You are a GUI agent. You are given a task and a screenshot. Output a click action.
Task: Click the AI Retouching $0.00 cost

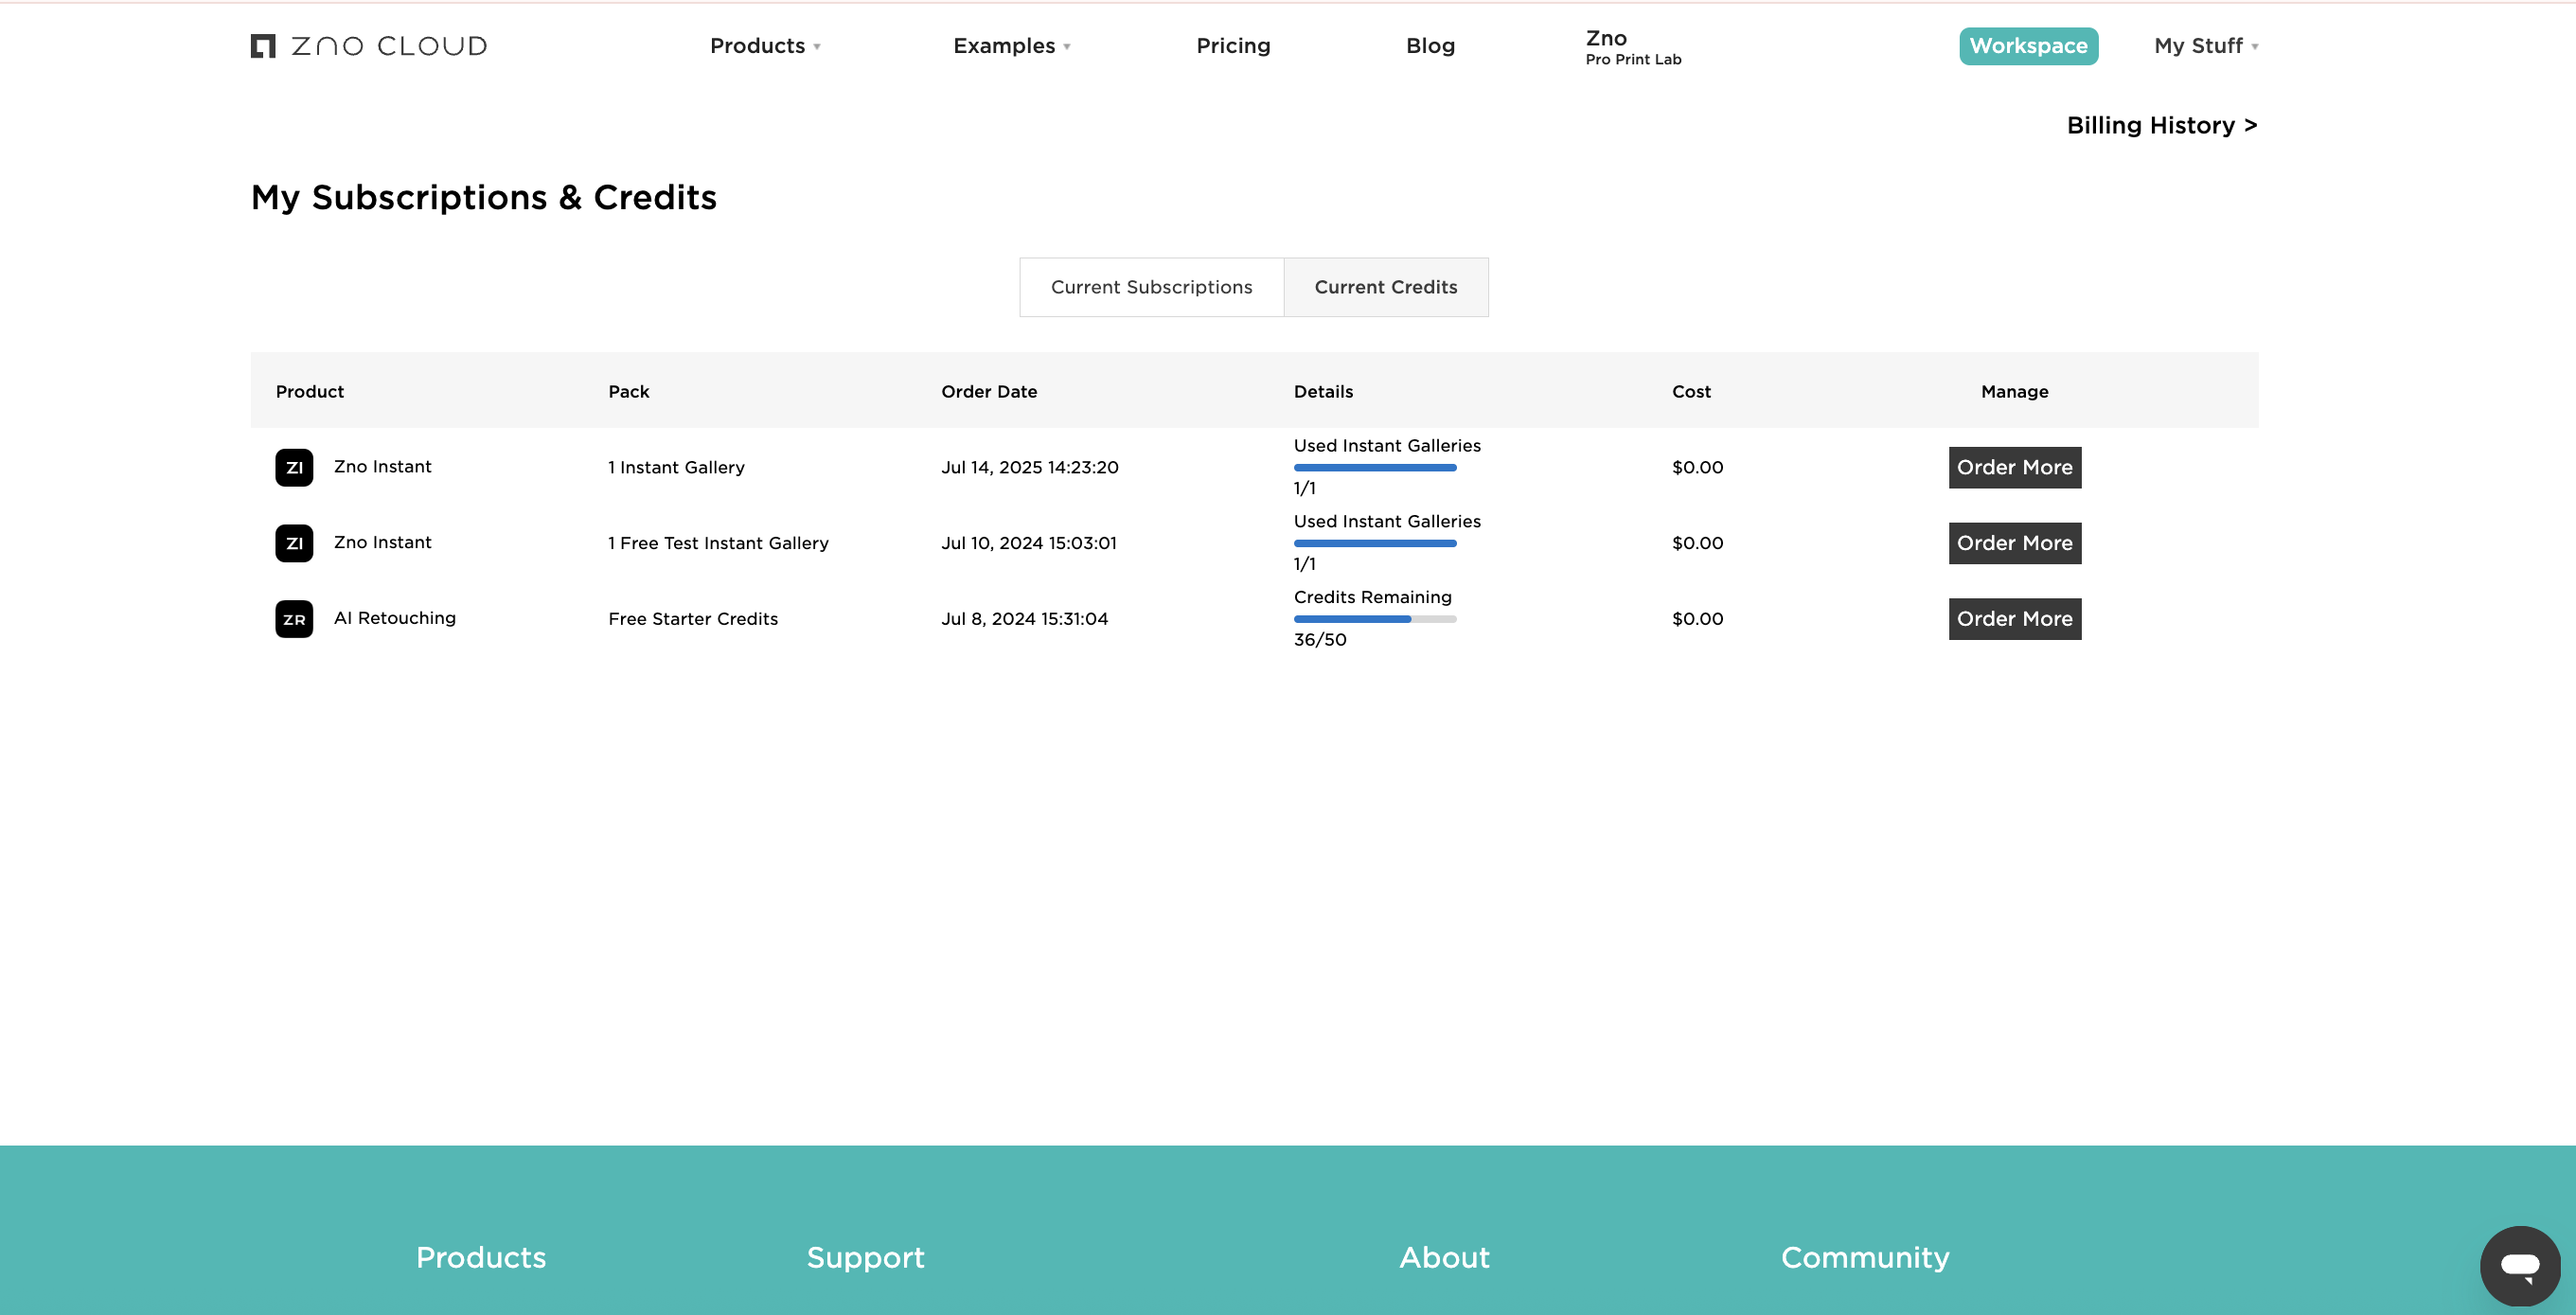point(1697,619)
